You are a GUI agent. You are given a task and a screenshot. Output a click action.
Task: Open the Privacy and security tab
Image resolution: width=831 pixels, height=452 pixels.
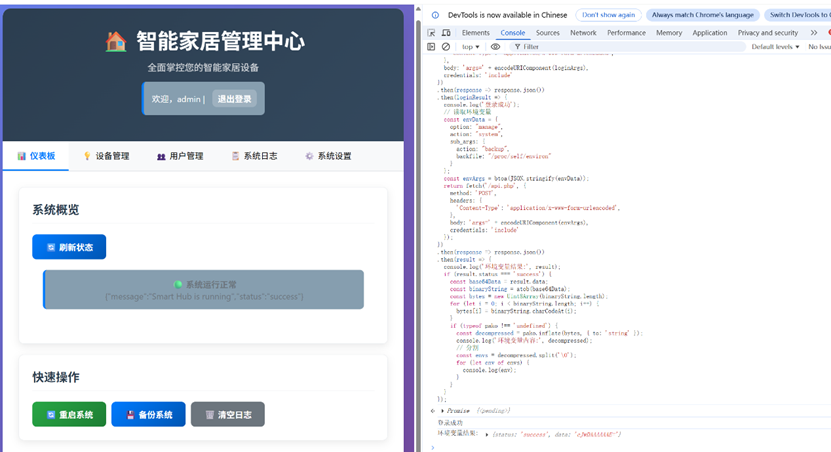(767, 33)
